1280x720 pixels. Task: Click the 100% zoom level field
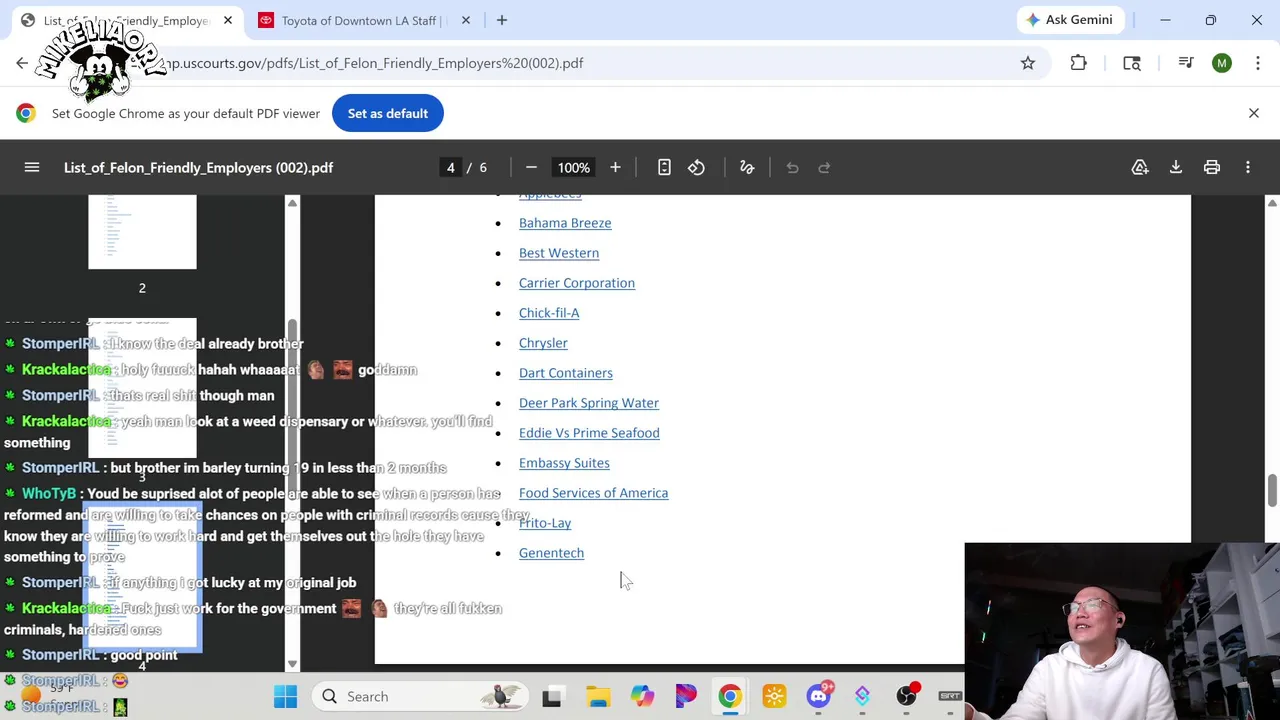point(573,168)
